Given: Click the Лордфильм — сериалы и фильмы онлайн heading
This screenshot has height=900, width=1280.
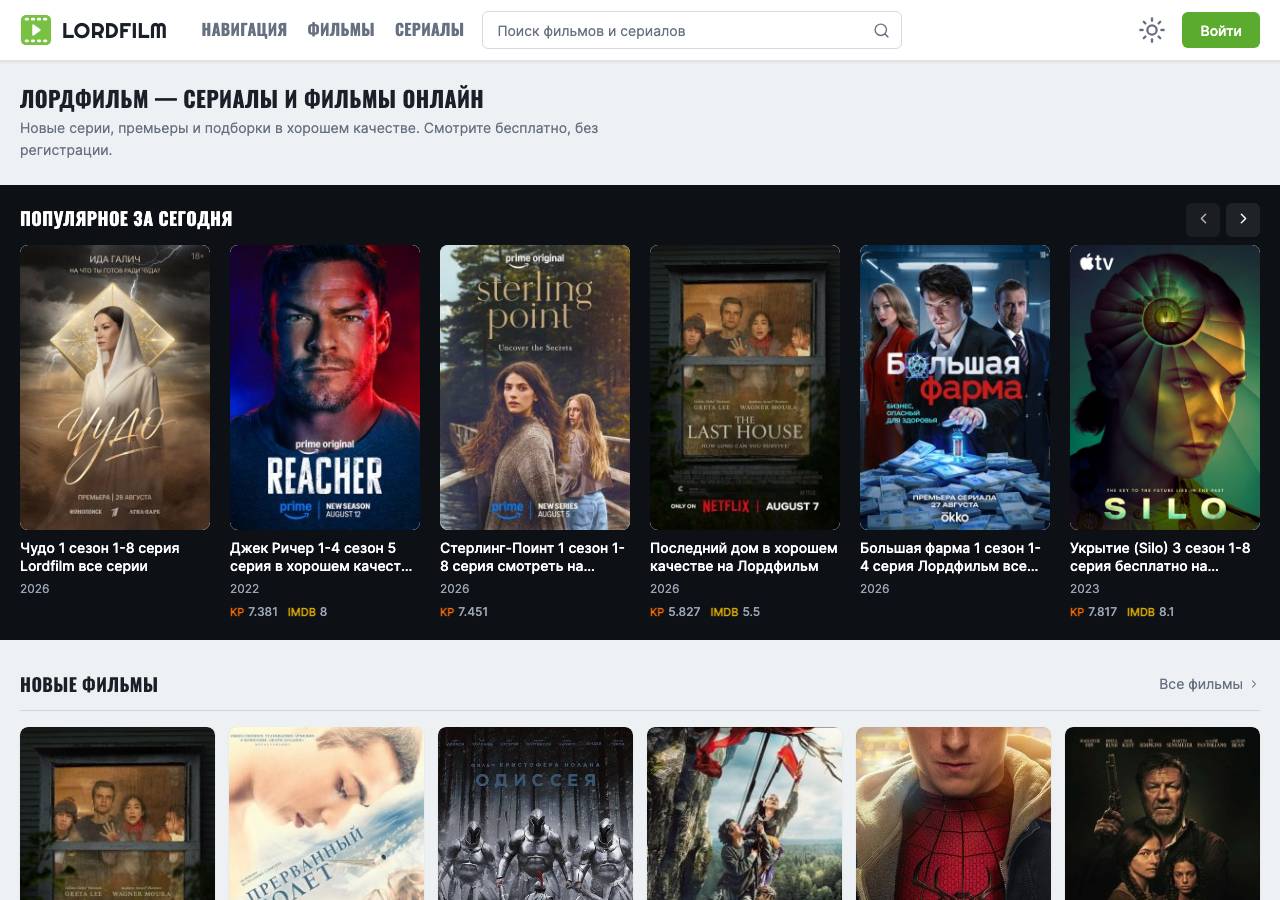Looking at the screenshot, I should click(x=252, y=99).
